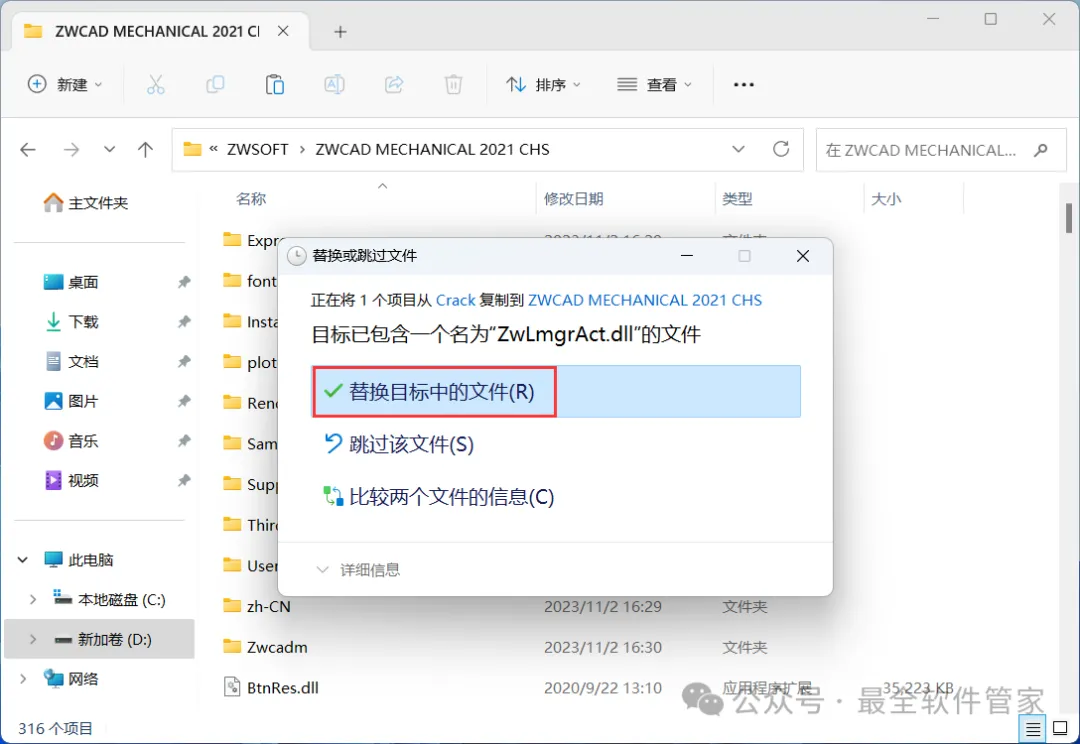Expand 详细信息 in the replace dialog
This screenshot has width=1080, height=744.
pos(357,570)
